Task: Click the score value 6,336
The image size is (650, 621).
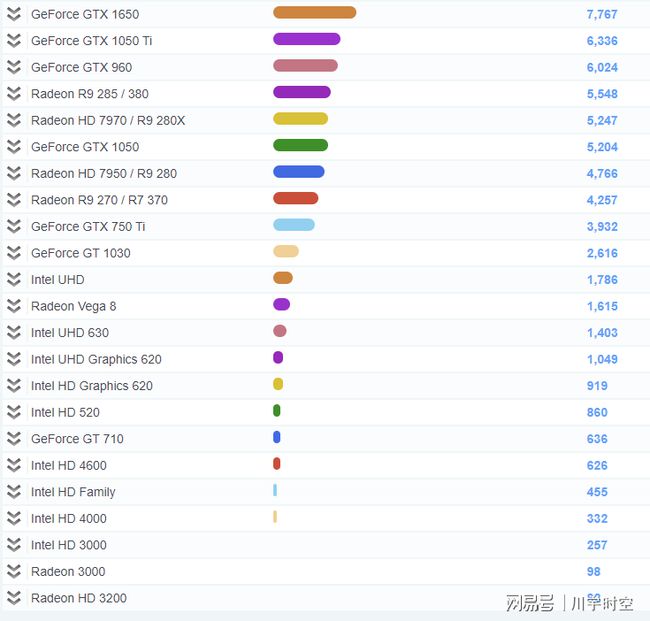Action: coord(602,41)
